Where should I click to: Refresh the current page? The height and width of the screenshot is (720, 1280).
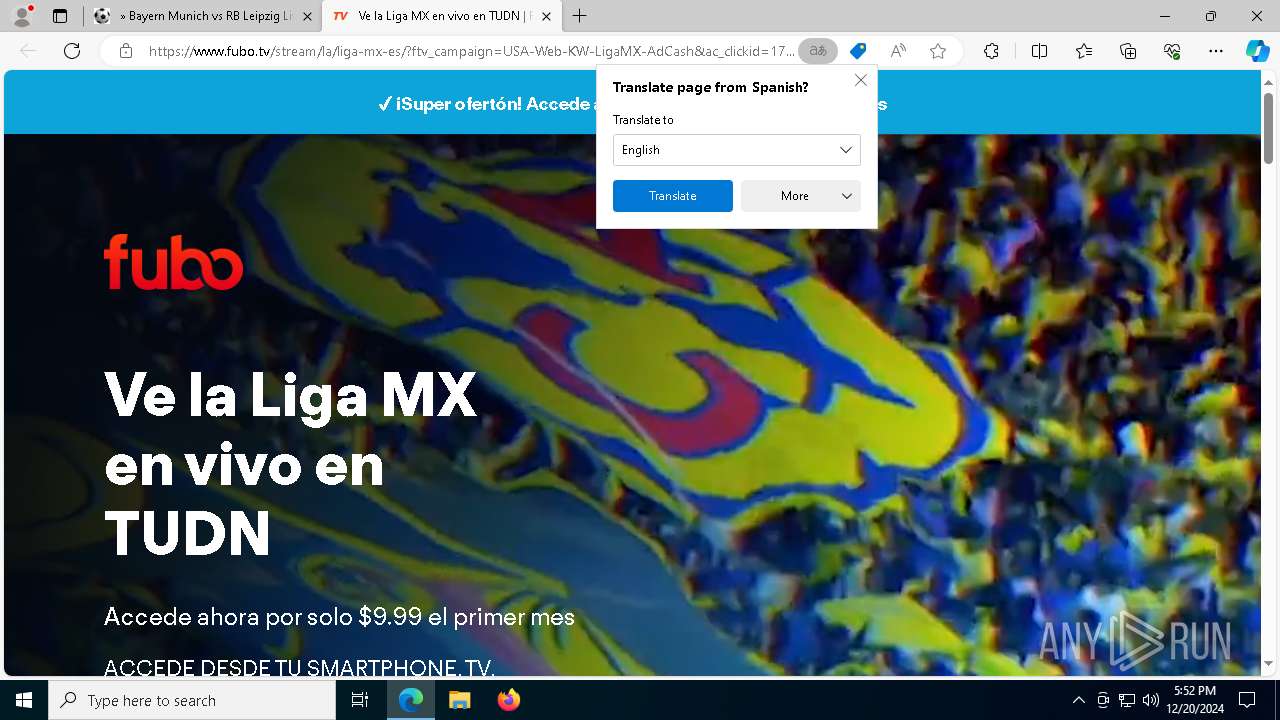(x=72, y=51)
